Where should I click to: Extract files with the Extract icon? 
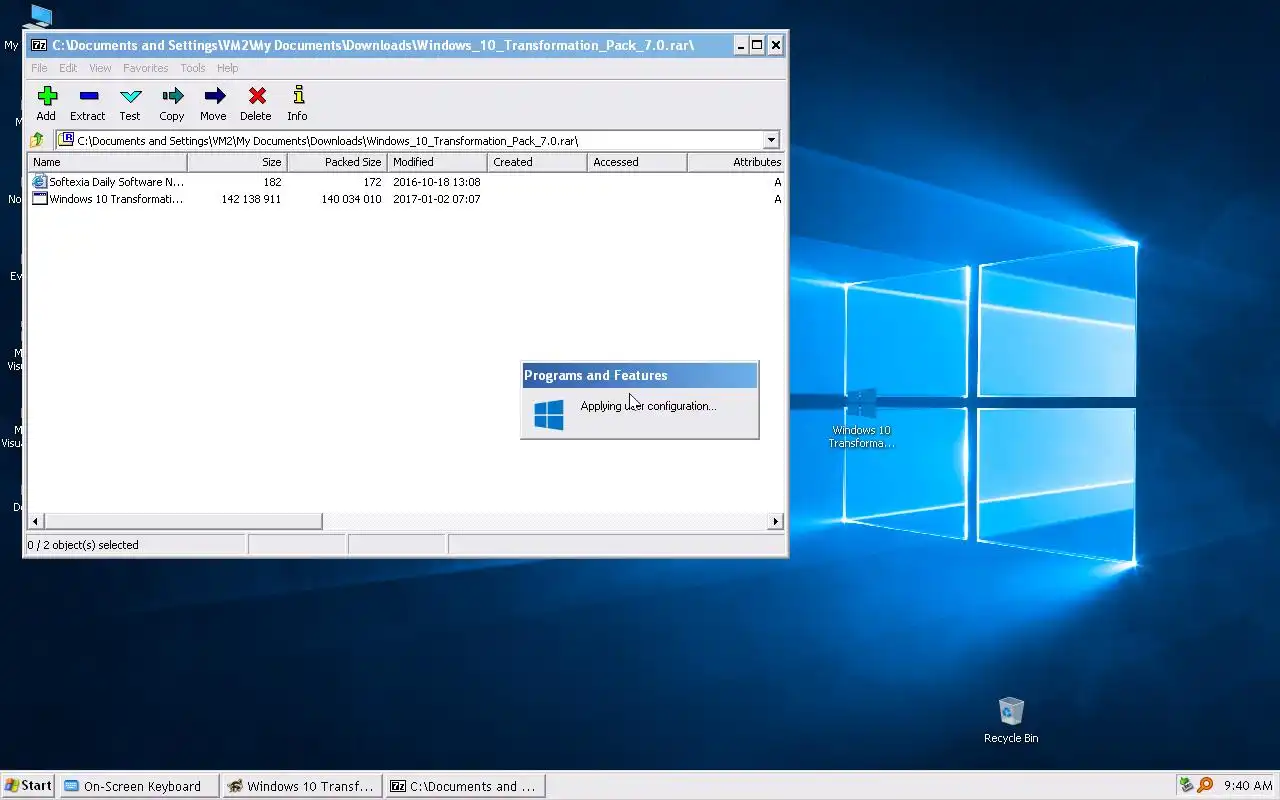[x=88, y=96]
